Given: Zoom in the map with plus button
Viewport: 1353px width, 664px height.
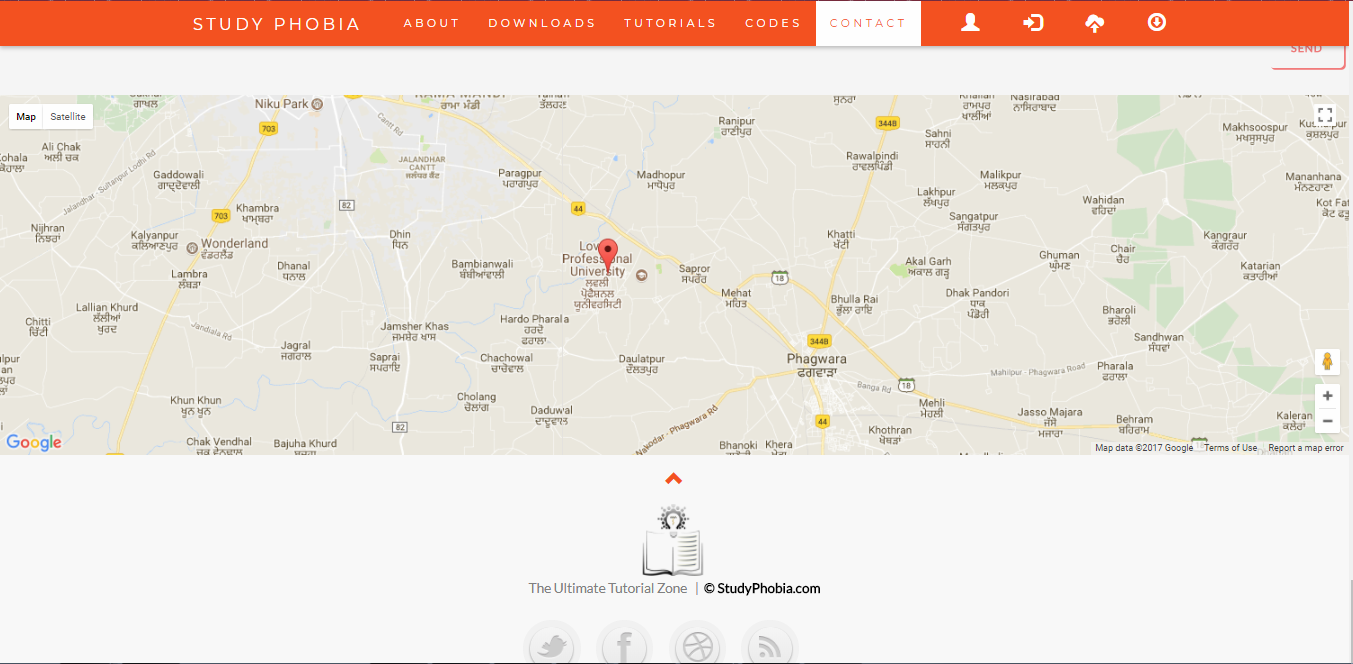Looking at the screenshot, I should point(1327,396).
